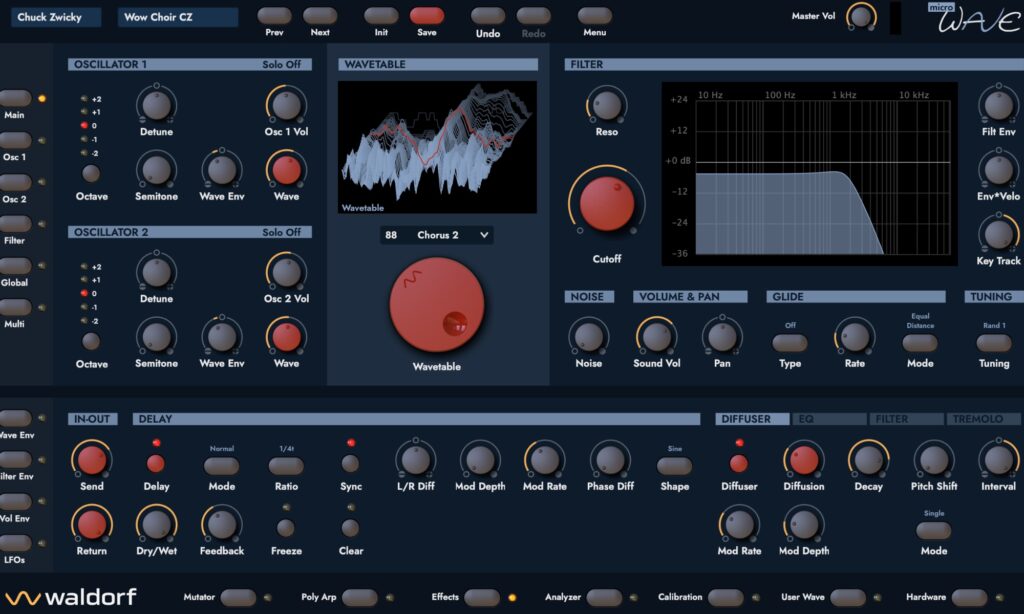Toggle the Diffuser enable button

click(739, 464)
